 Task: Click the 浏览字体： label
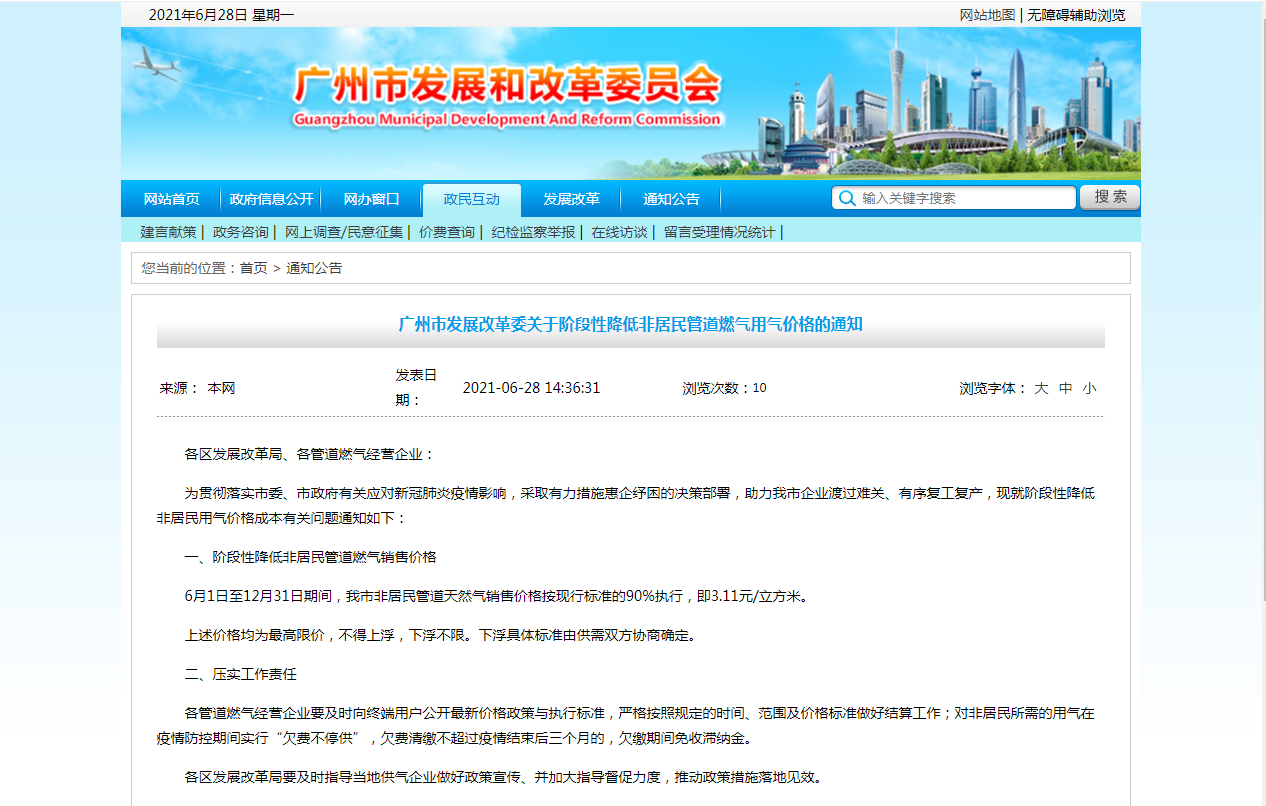click(x=993, y=388)
